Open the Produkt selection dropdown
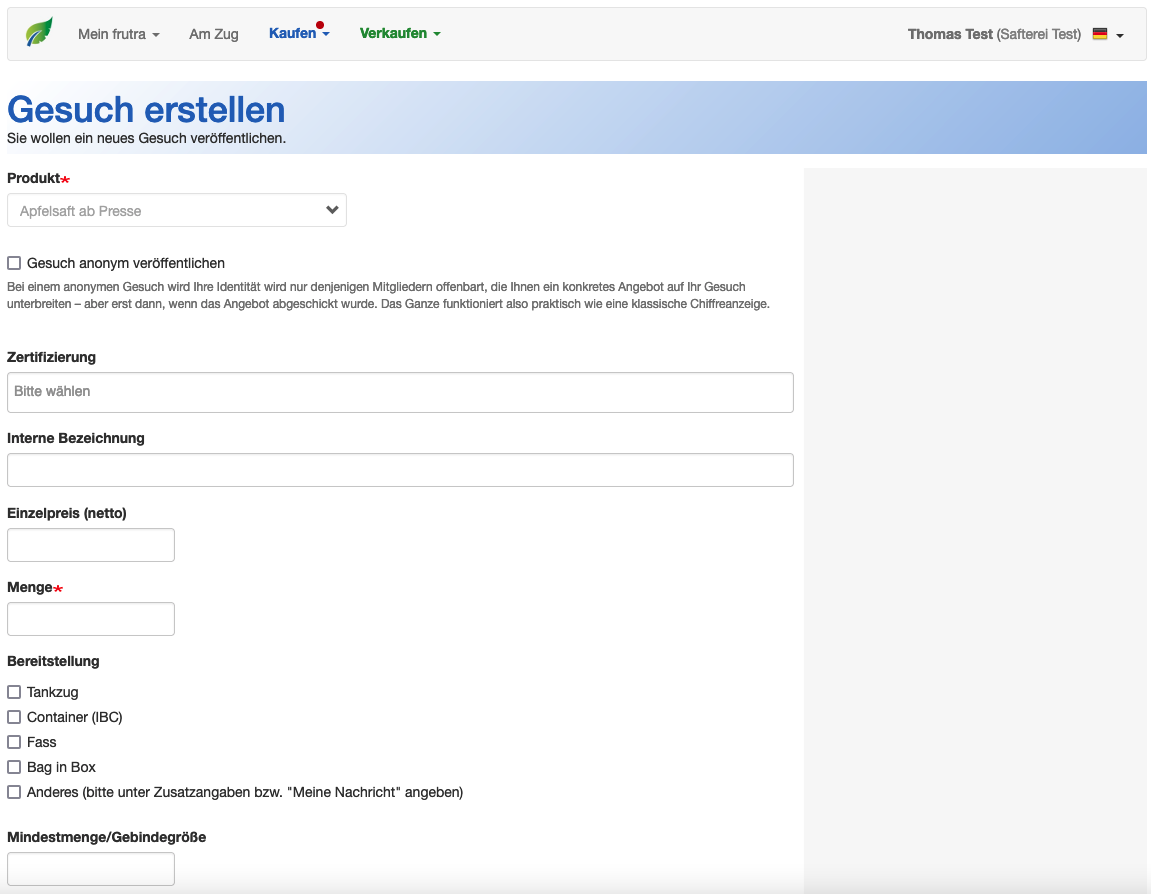1151x894 pixels. point(177,211)
